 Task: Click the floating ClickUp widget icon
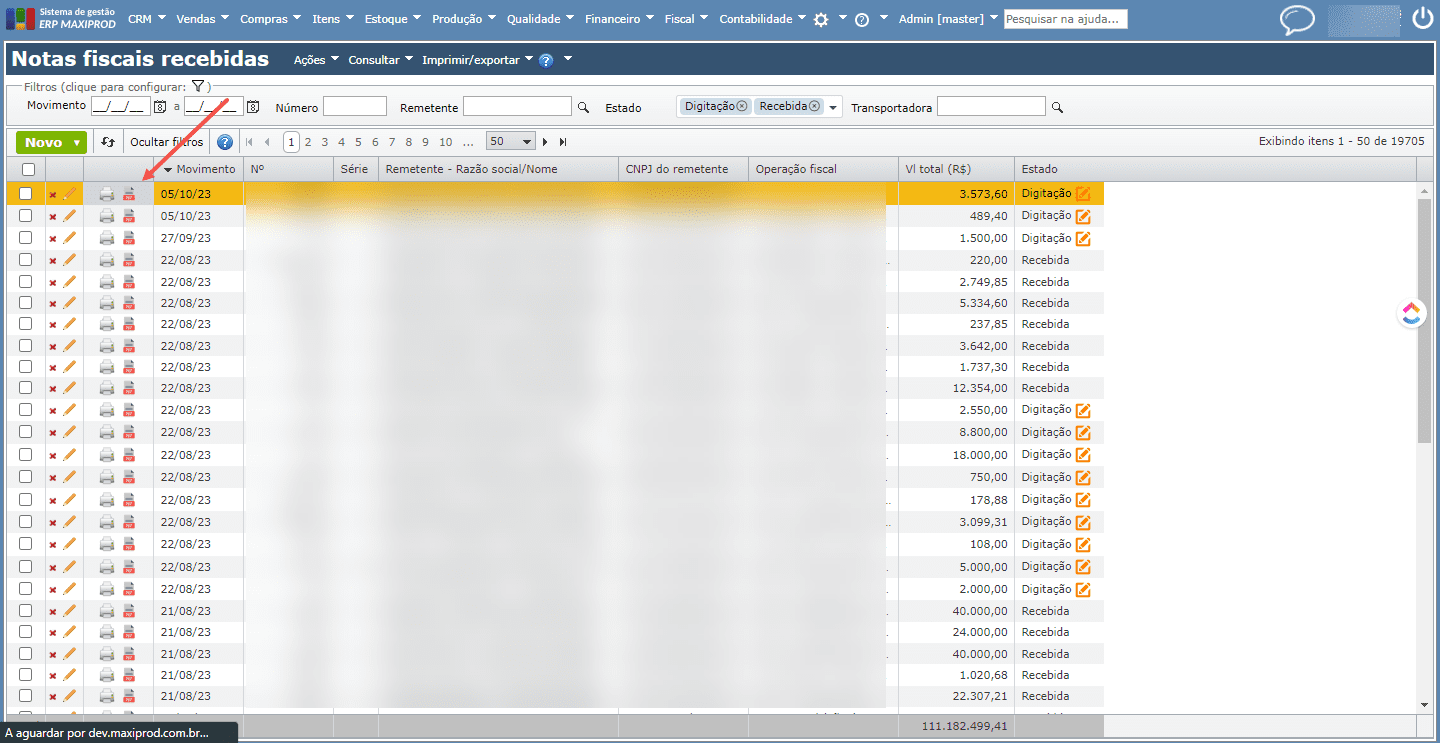coord(1411,314)
